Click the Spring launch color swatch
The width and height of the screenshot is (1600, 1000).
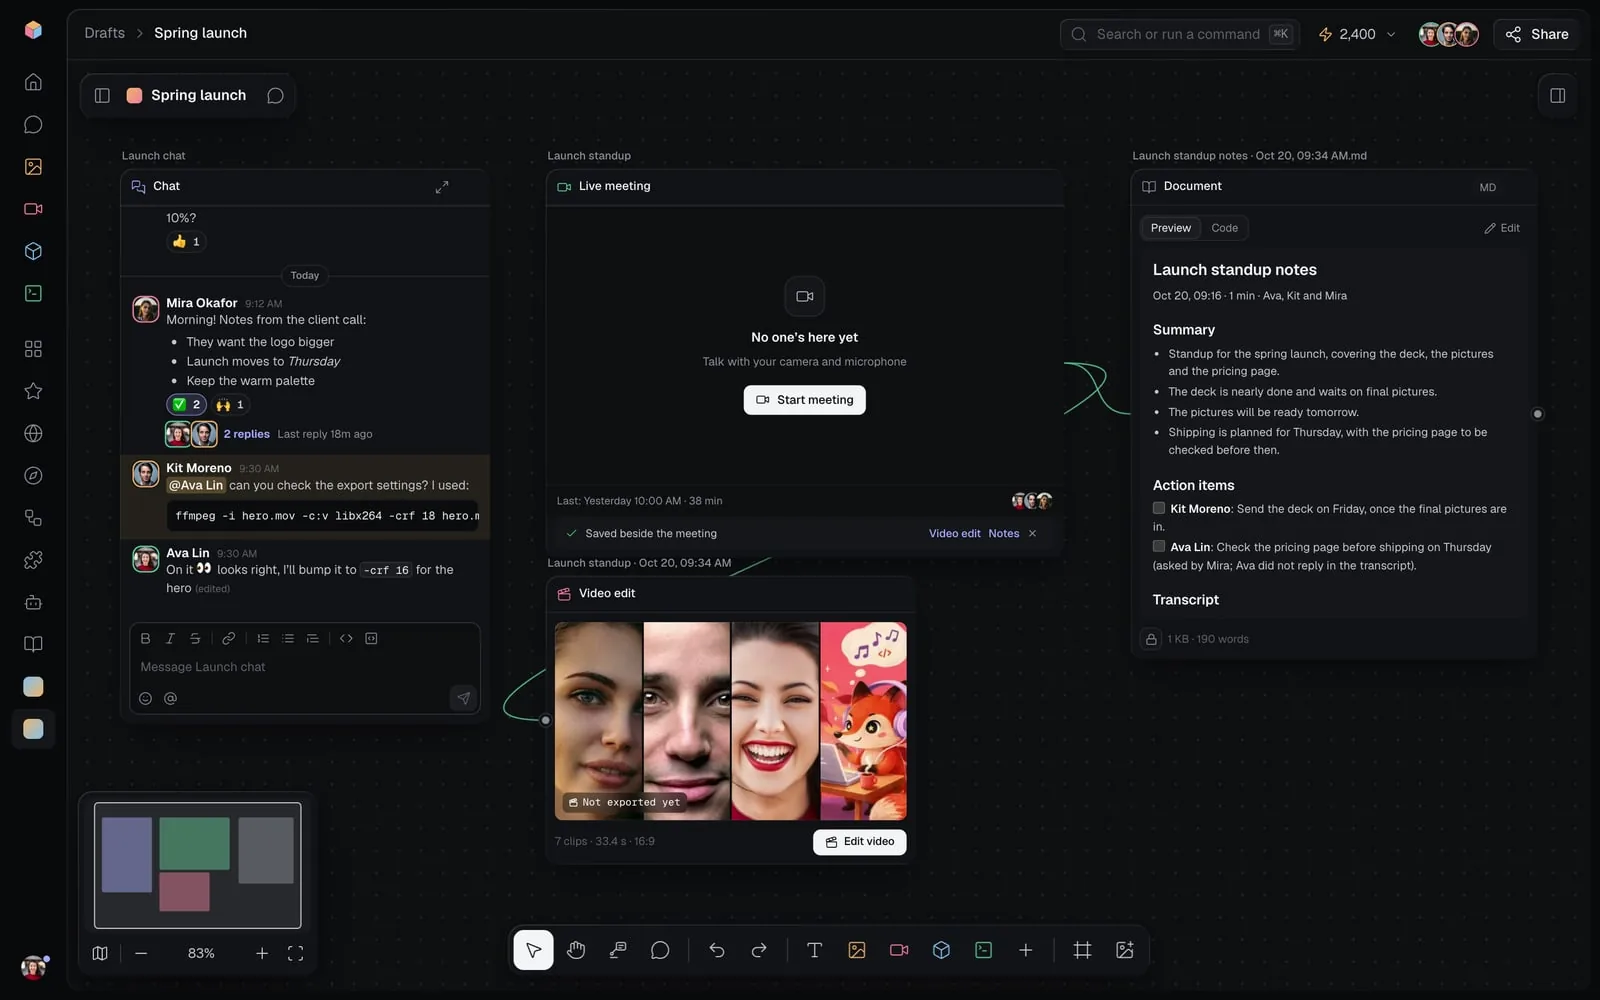(x=134, y=95)
